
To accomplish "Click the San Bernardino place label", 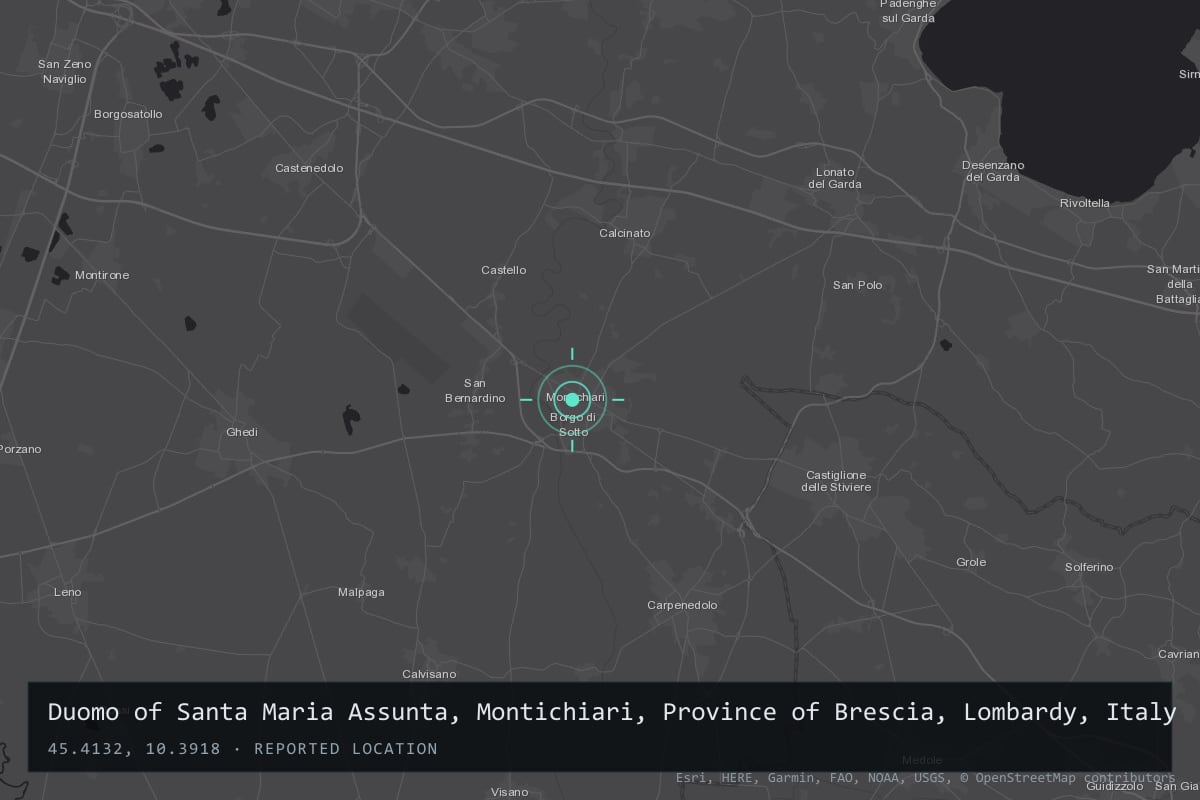I will [x=475, y=390].
